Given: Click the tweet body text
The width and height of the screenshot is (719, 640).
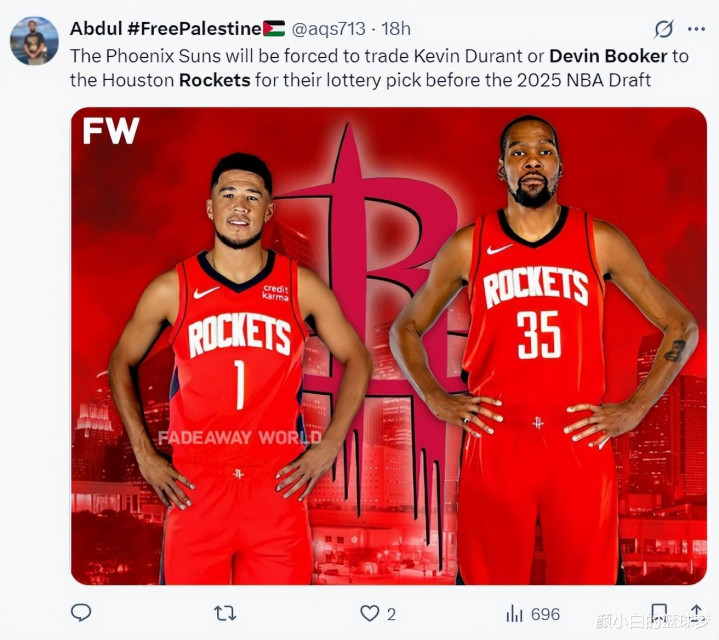Looking at the screenshot, I should [x=379, y=68].
